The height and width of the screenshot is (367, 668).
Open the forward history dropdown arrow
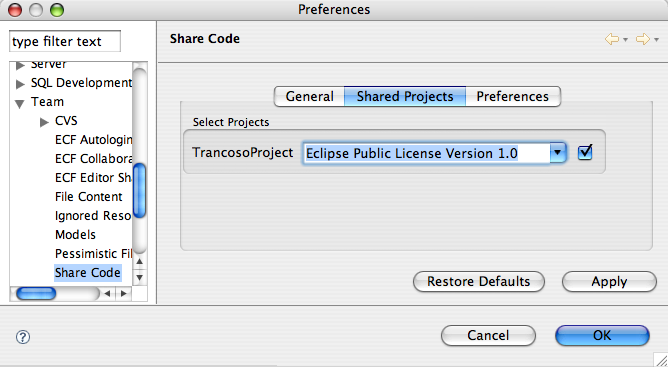coord(656,40)
